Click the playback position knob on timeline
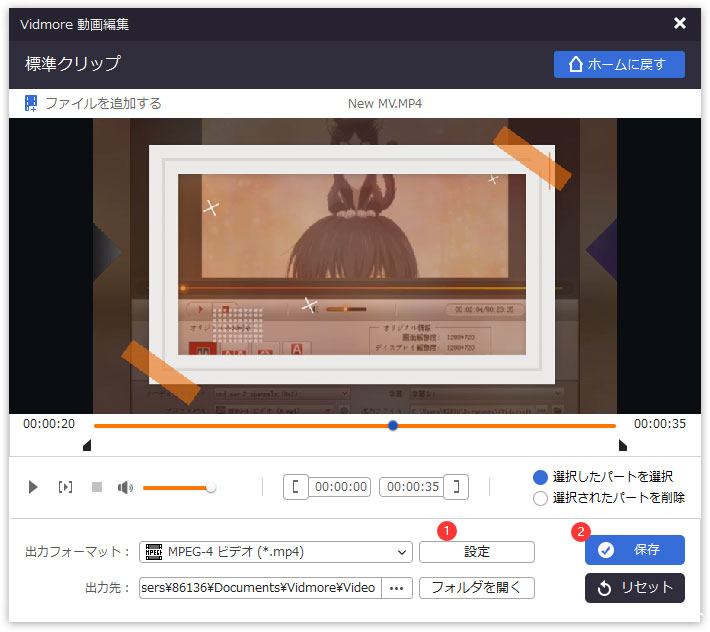The height and width of the screenshot is (632, 710). coord(393,426)
